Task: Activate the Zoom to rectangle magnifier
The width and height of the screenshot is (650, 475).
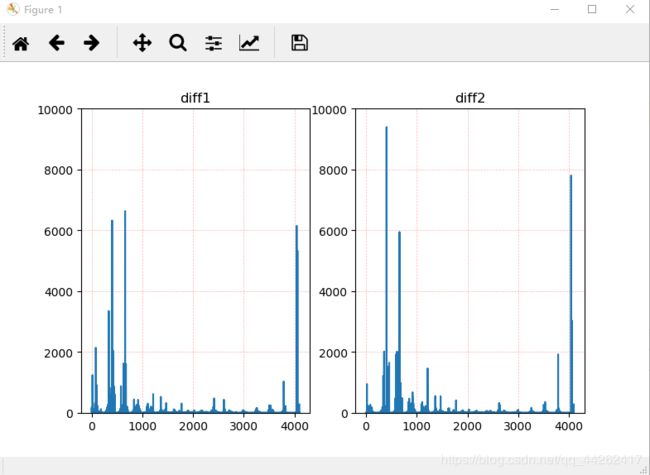Action: (x=178, y=43)
